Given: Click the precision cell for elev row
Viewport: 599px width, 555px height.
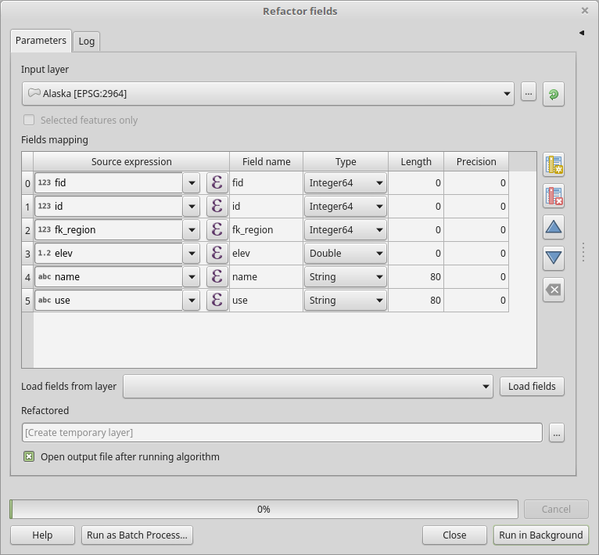Looking at the screenshot, I should tap(476, 254).
